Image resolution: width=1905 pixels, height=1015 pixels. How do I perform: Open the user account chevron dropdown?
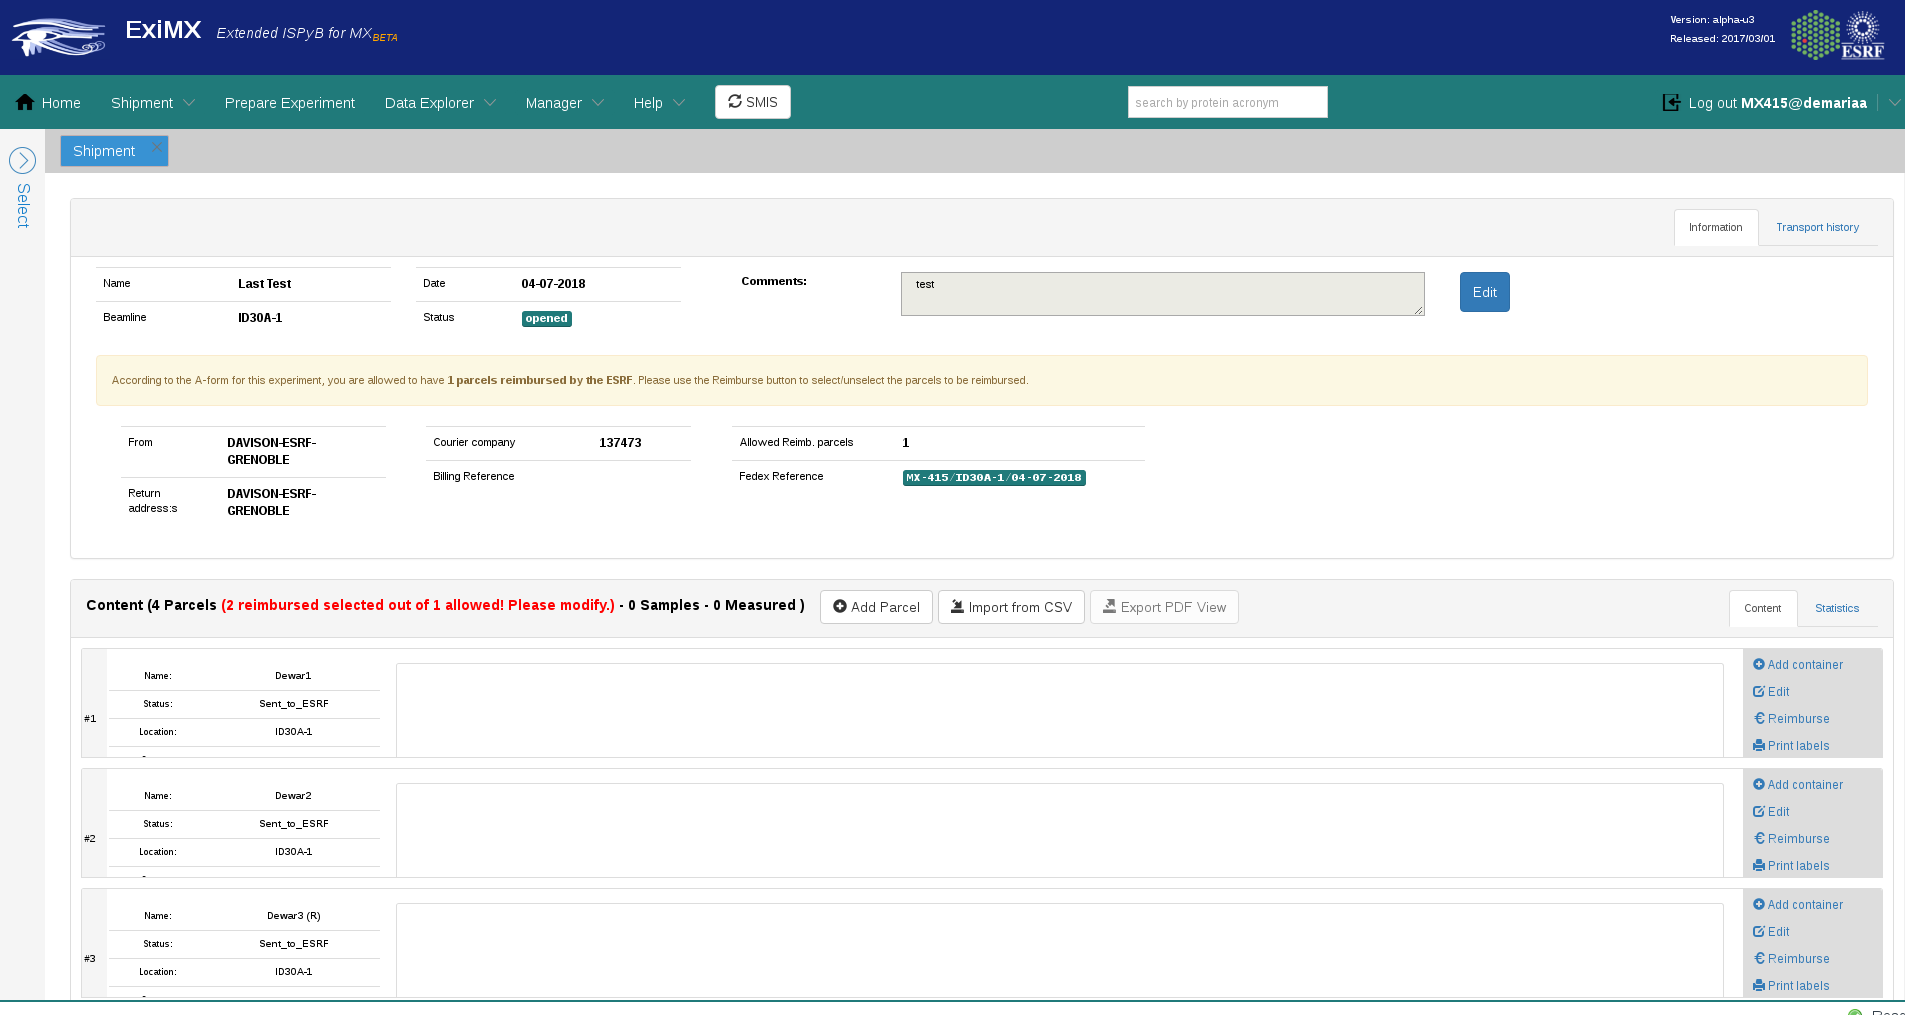(1894, 101)
